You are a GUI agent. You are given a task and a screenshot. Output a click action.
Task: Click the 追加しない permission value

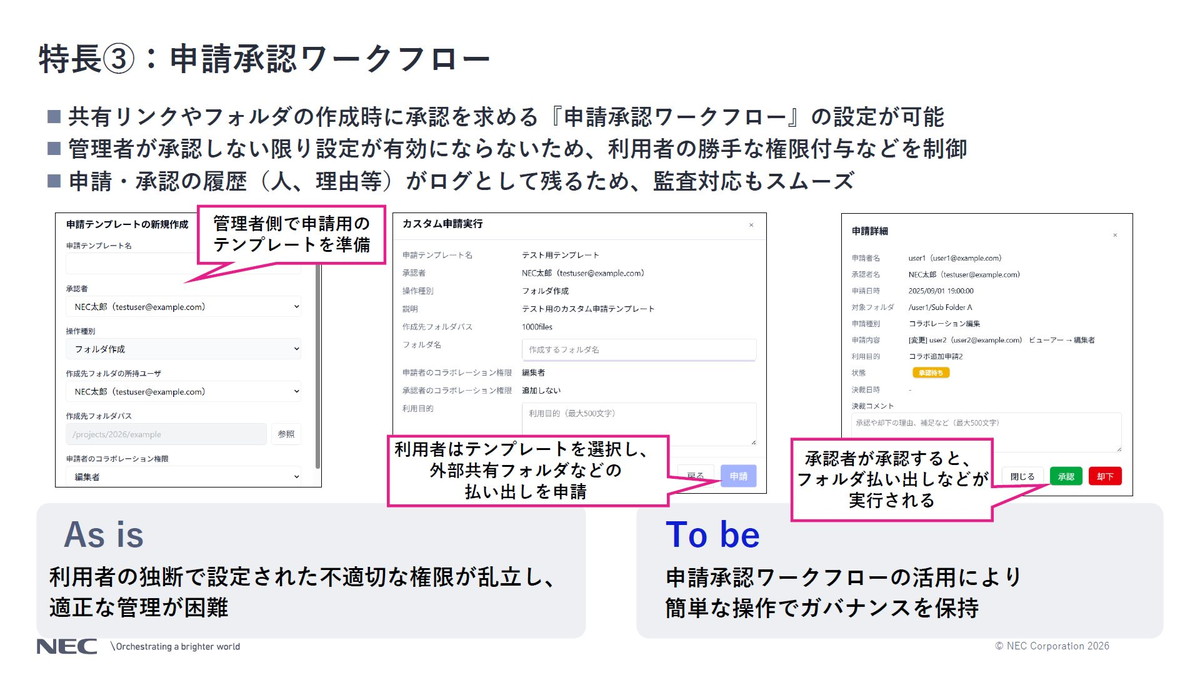(x=541, y=390)
